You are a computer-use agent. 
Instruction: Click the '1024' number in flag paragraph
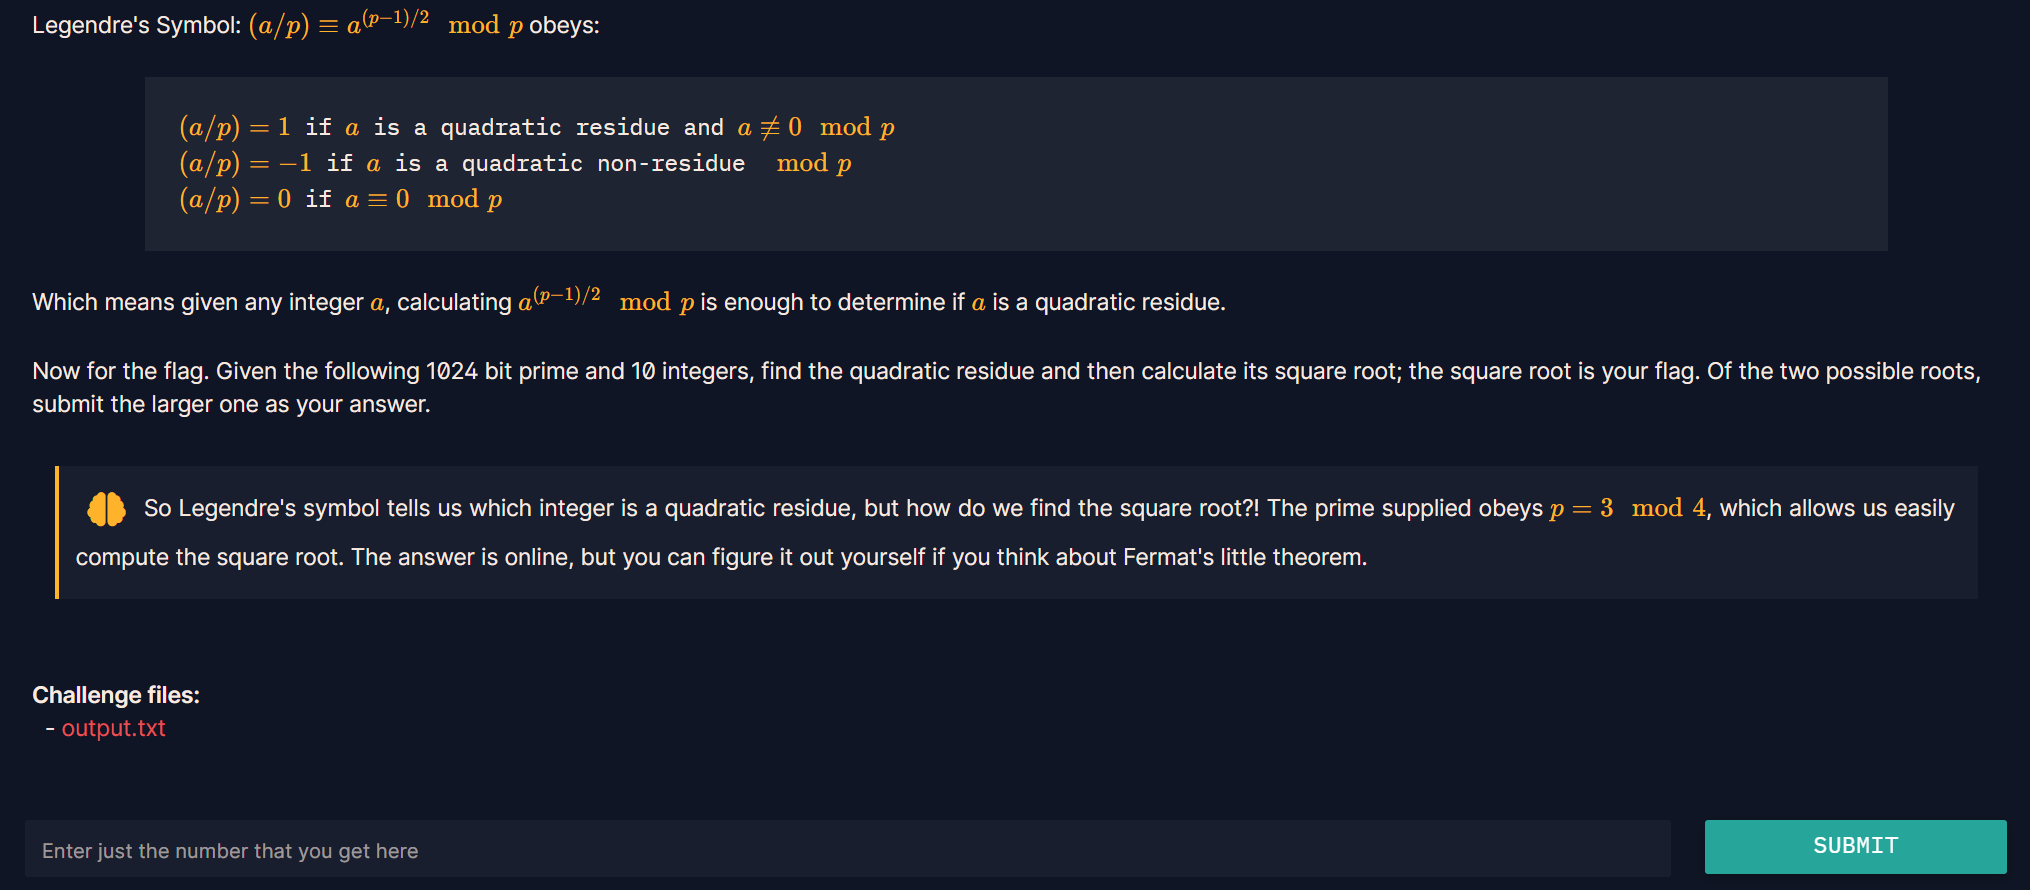click(452, 371)
